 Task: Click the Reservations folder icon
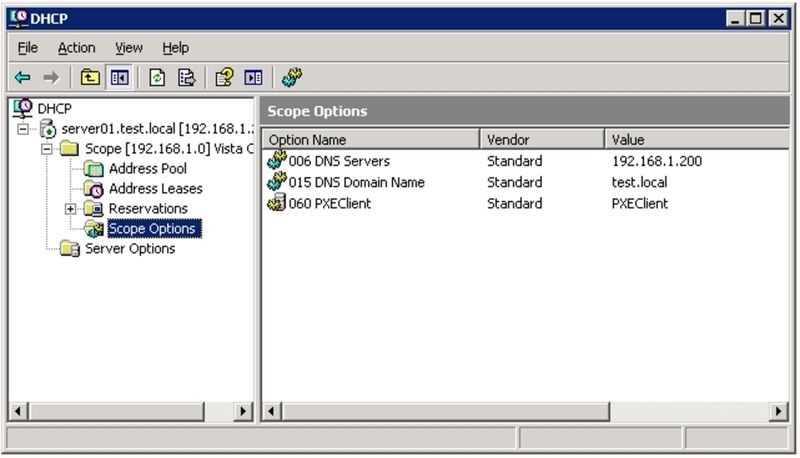pyautogui.click(x=93, y=209)
